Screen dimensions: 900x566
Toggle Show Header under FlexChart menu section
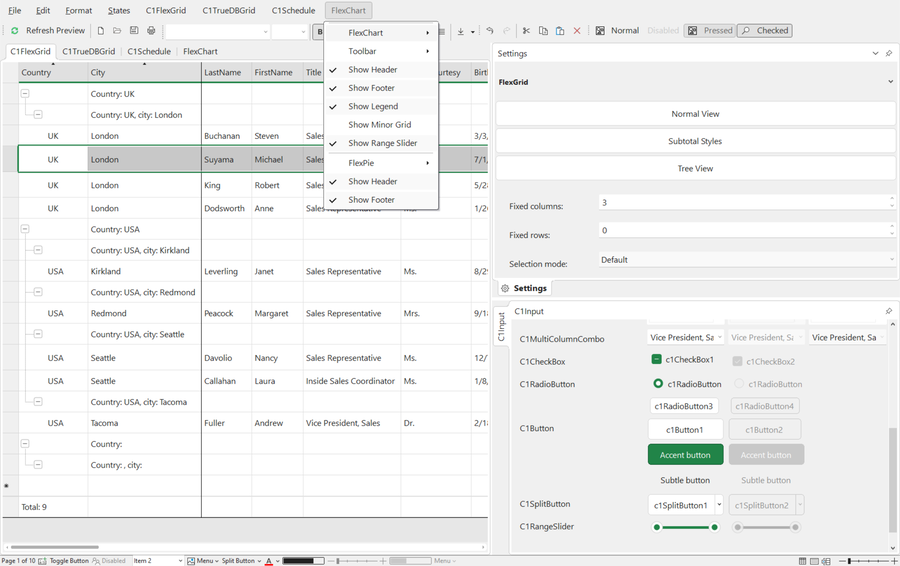click(x=381, y=69)
